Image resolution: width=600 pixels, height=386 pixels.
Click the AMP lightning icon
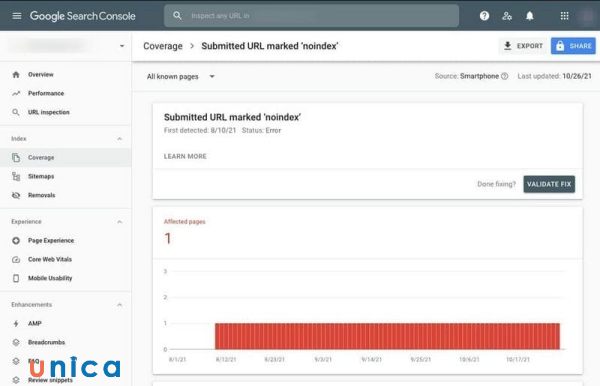pos(16,324)
